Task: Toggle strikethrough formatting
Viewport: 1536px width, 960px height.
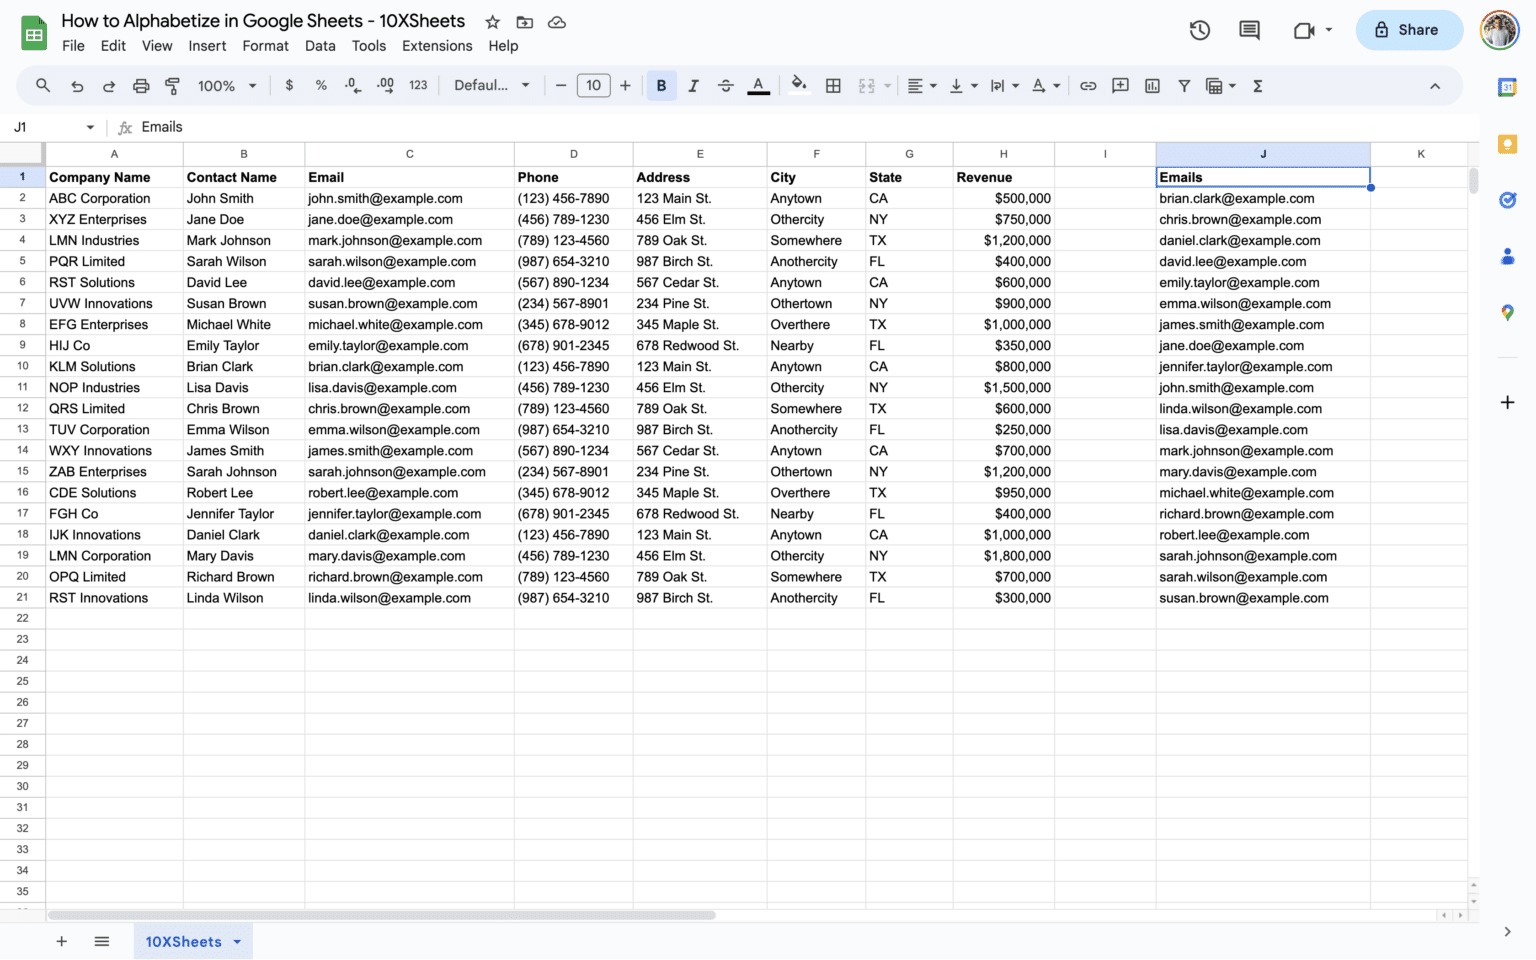Action: click(726, 86)
